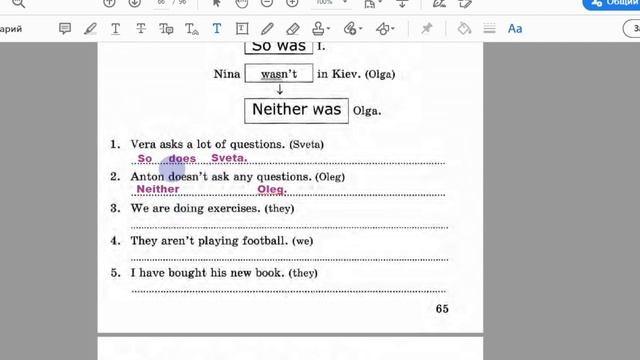Select the hand pan tool

coord(242,3)
